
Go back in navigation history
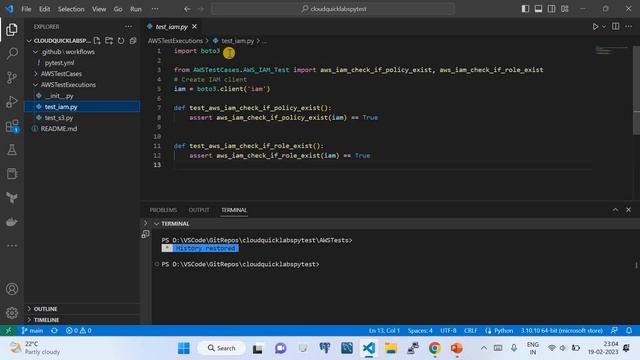187,9
